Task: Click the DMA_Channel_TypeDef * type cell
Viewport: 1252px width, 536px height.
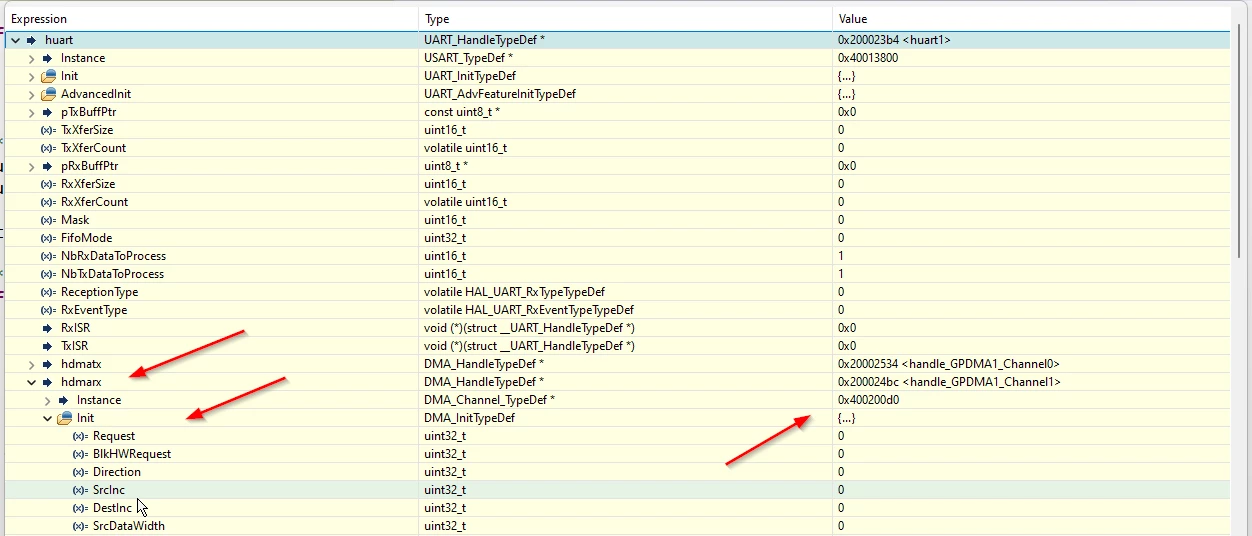Action: tap(489, 400)
